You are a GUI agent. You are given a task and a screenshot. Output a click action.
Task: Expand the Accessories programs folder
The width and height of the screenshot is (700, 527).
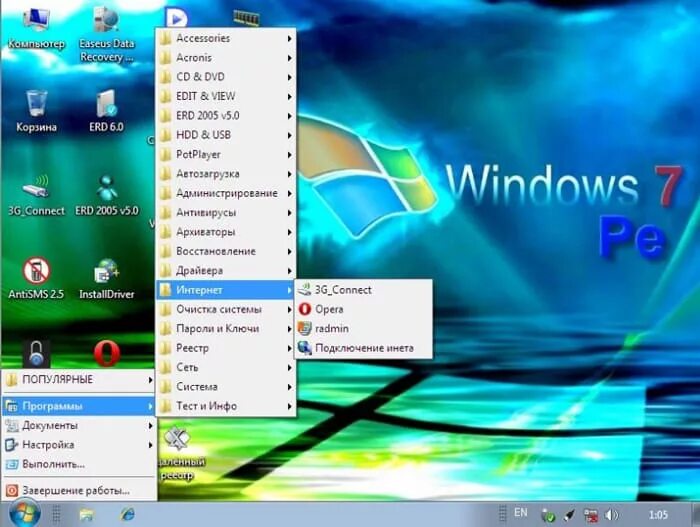226,38
